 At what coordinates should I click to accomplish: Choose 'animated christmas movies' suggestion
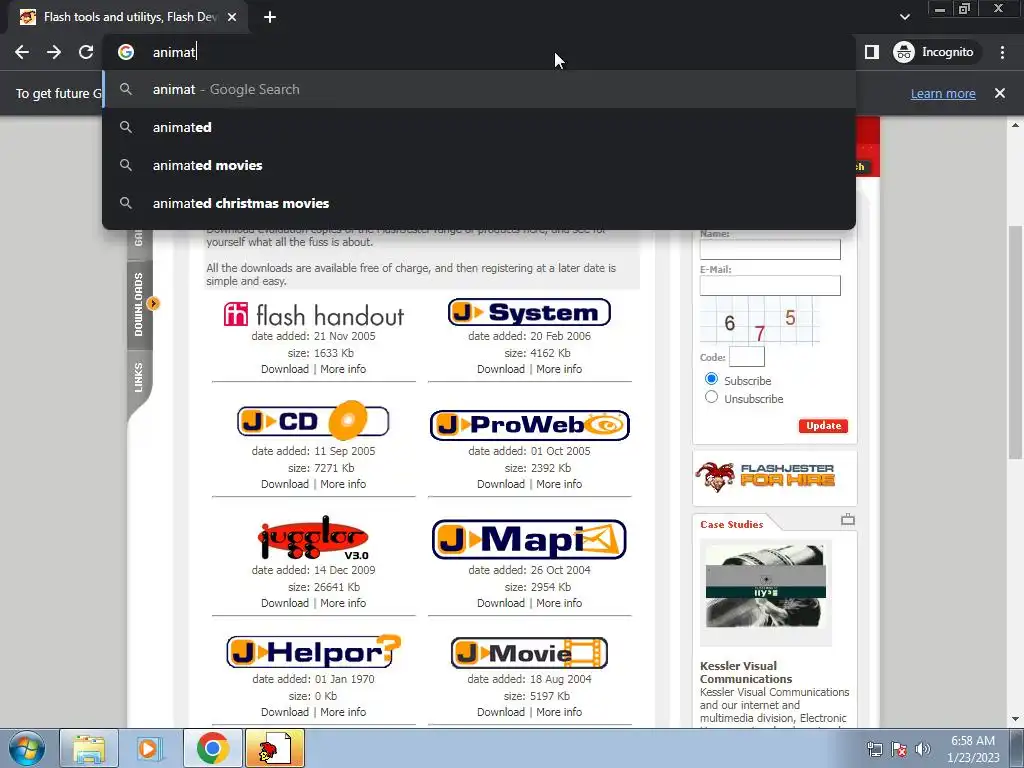coord(479,203)
